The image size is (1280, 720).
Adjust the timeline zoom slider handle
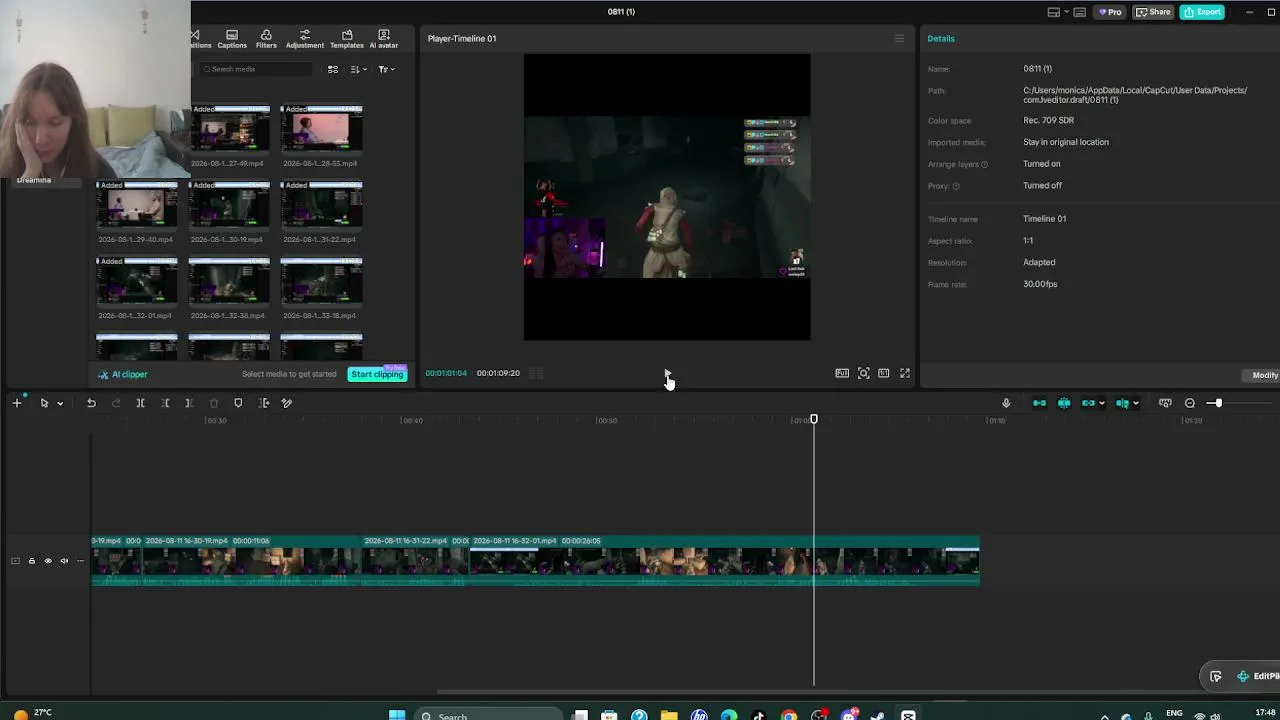click(x=1217, y=403)
